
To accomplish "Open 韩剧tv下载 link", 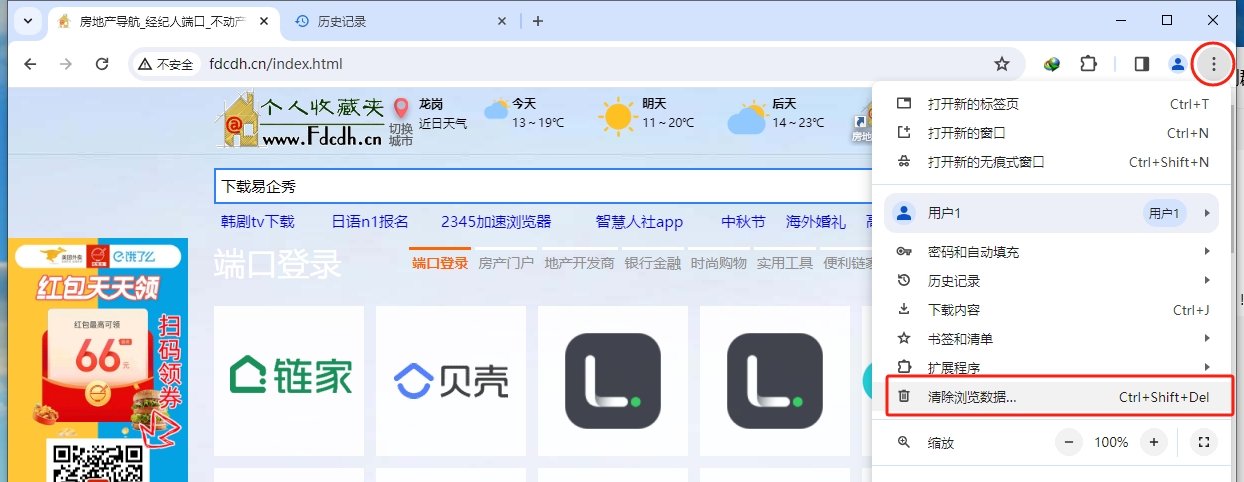I will tap(258, 222).
